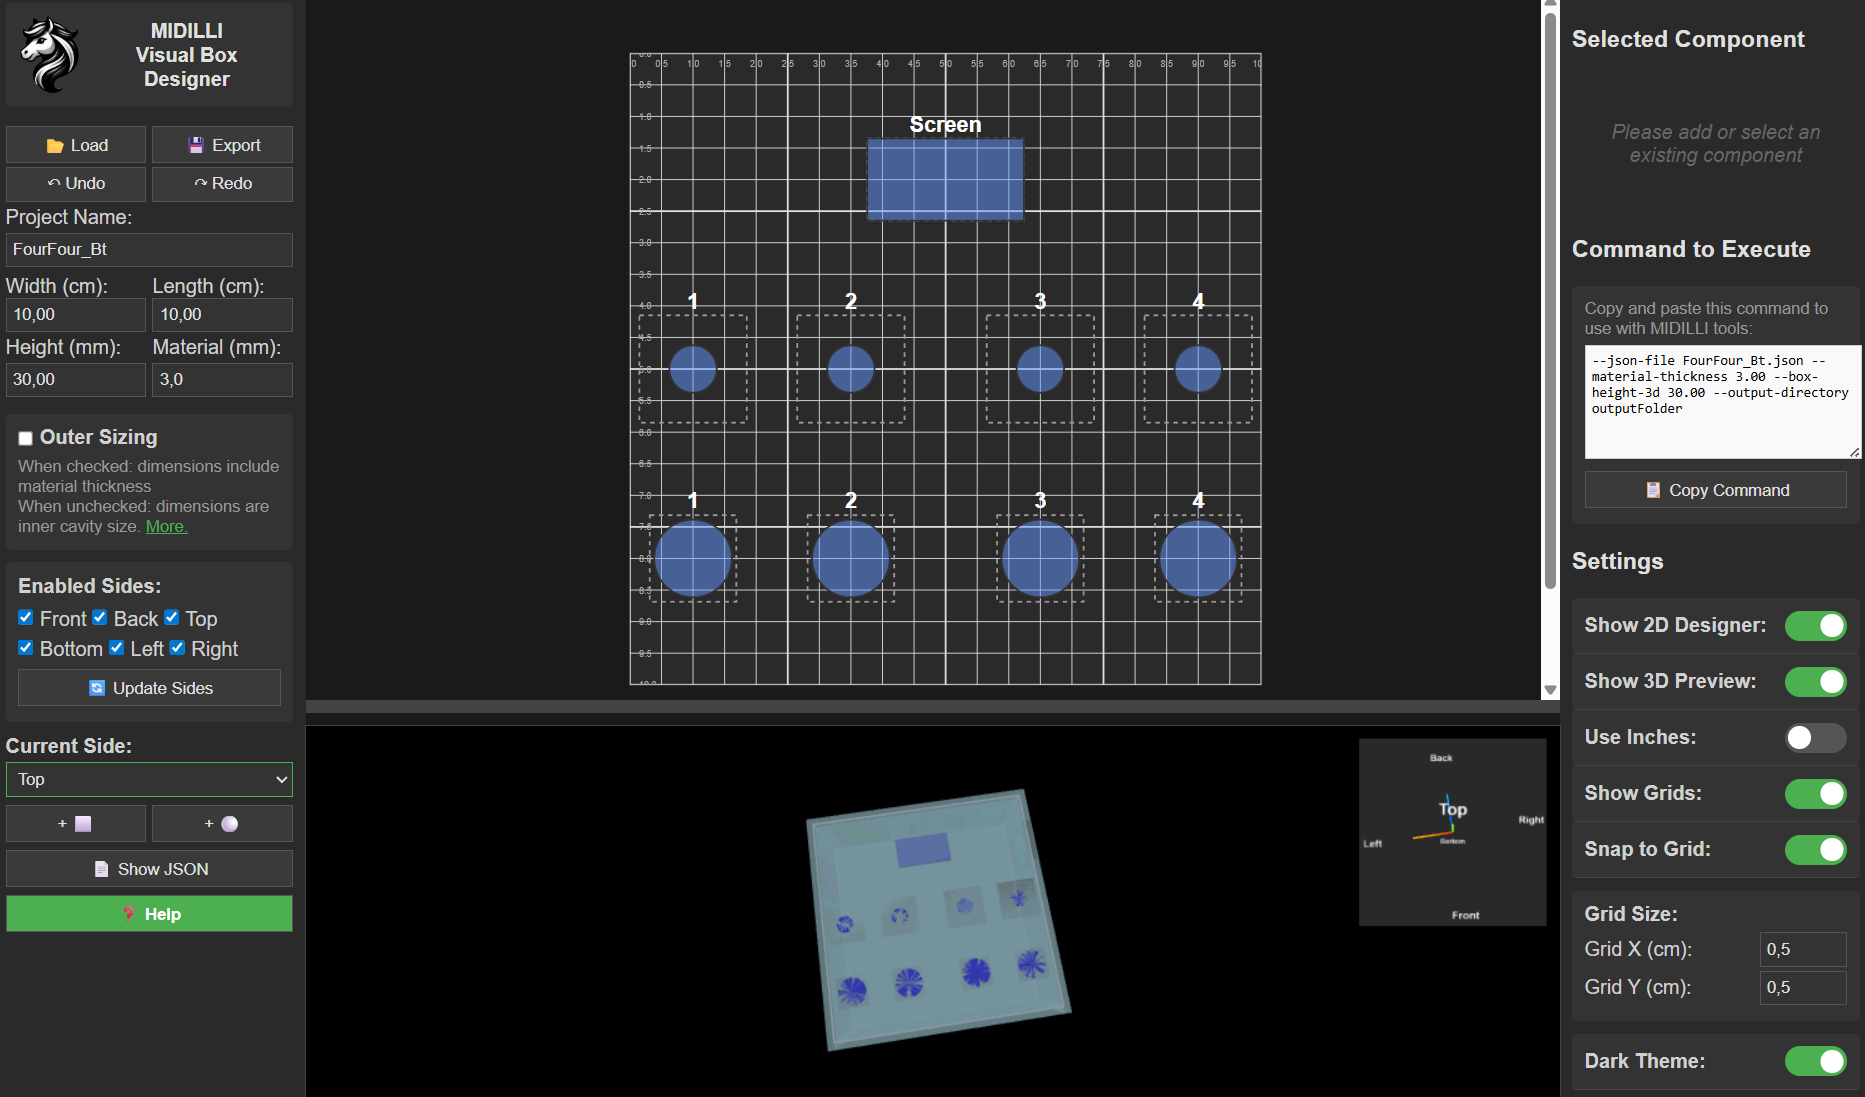Open the Help button
The width and height of the screenshot is (1865, 1097).
(149, 914)
